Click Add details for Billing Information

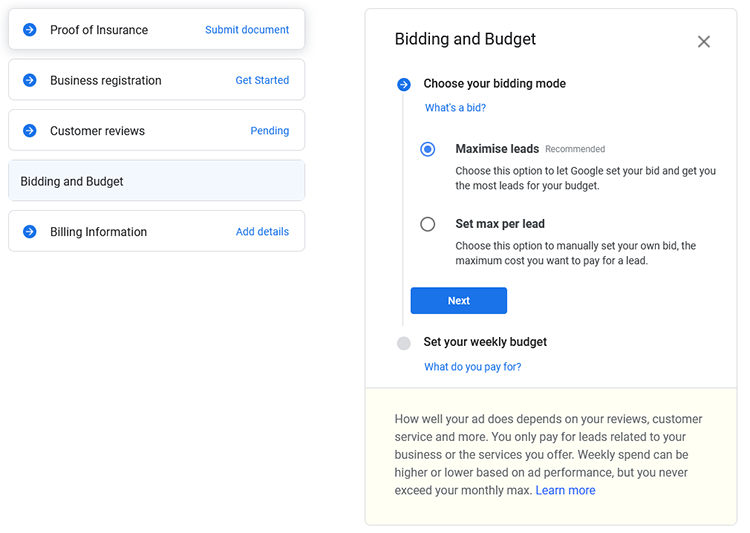(x=262, y=232)
